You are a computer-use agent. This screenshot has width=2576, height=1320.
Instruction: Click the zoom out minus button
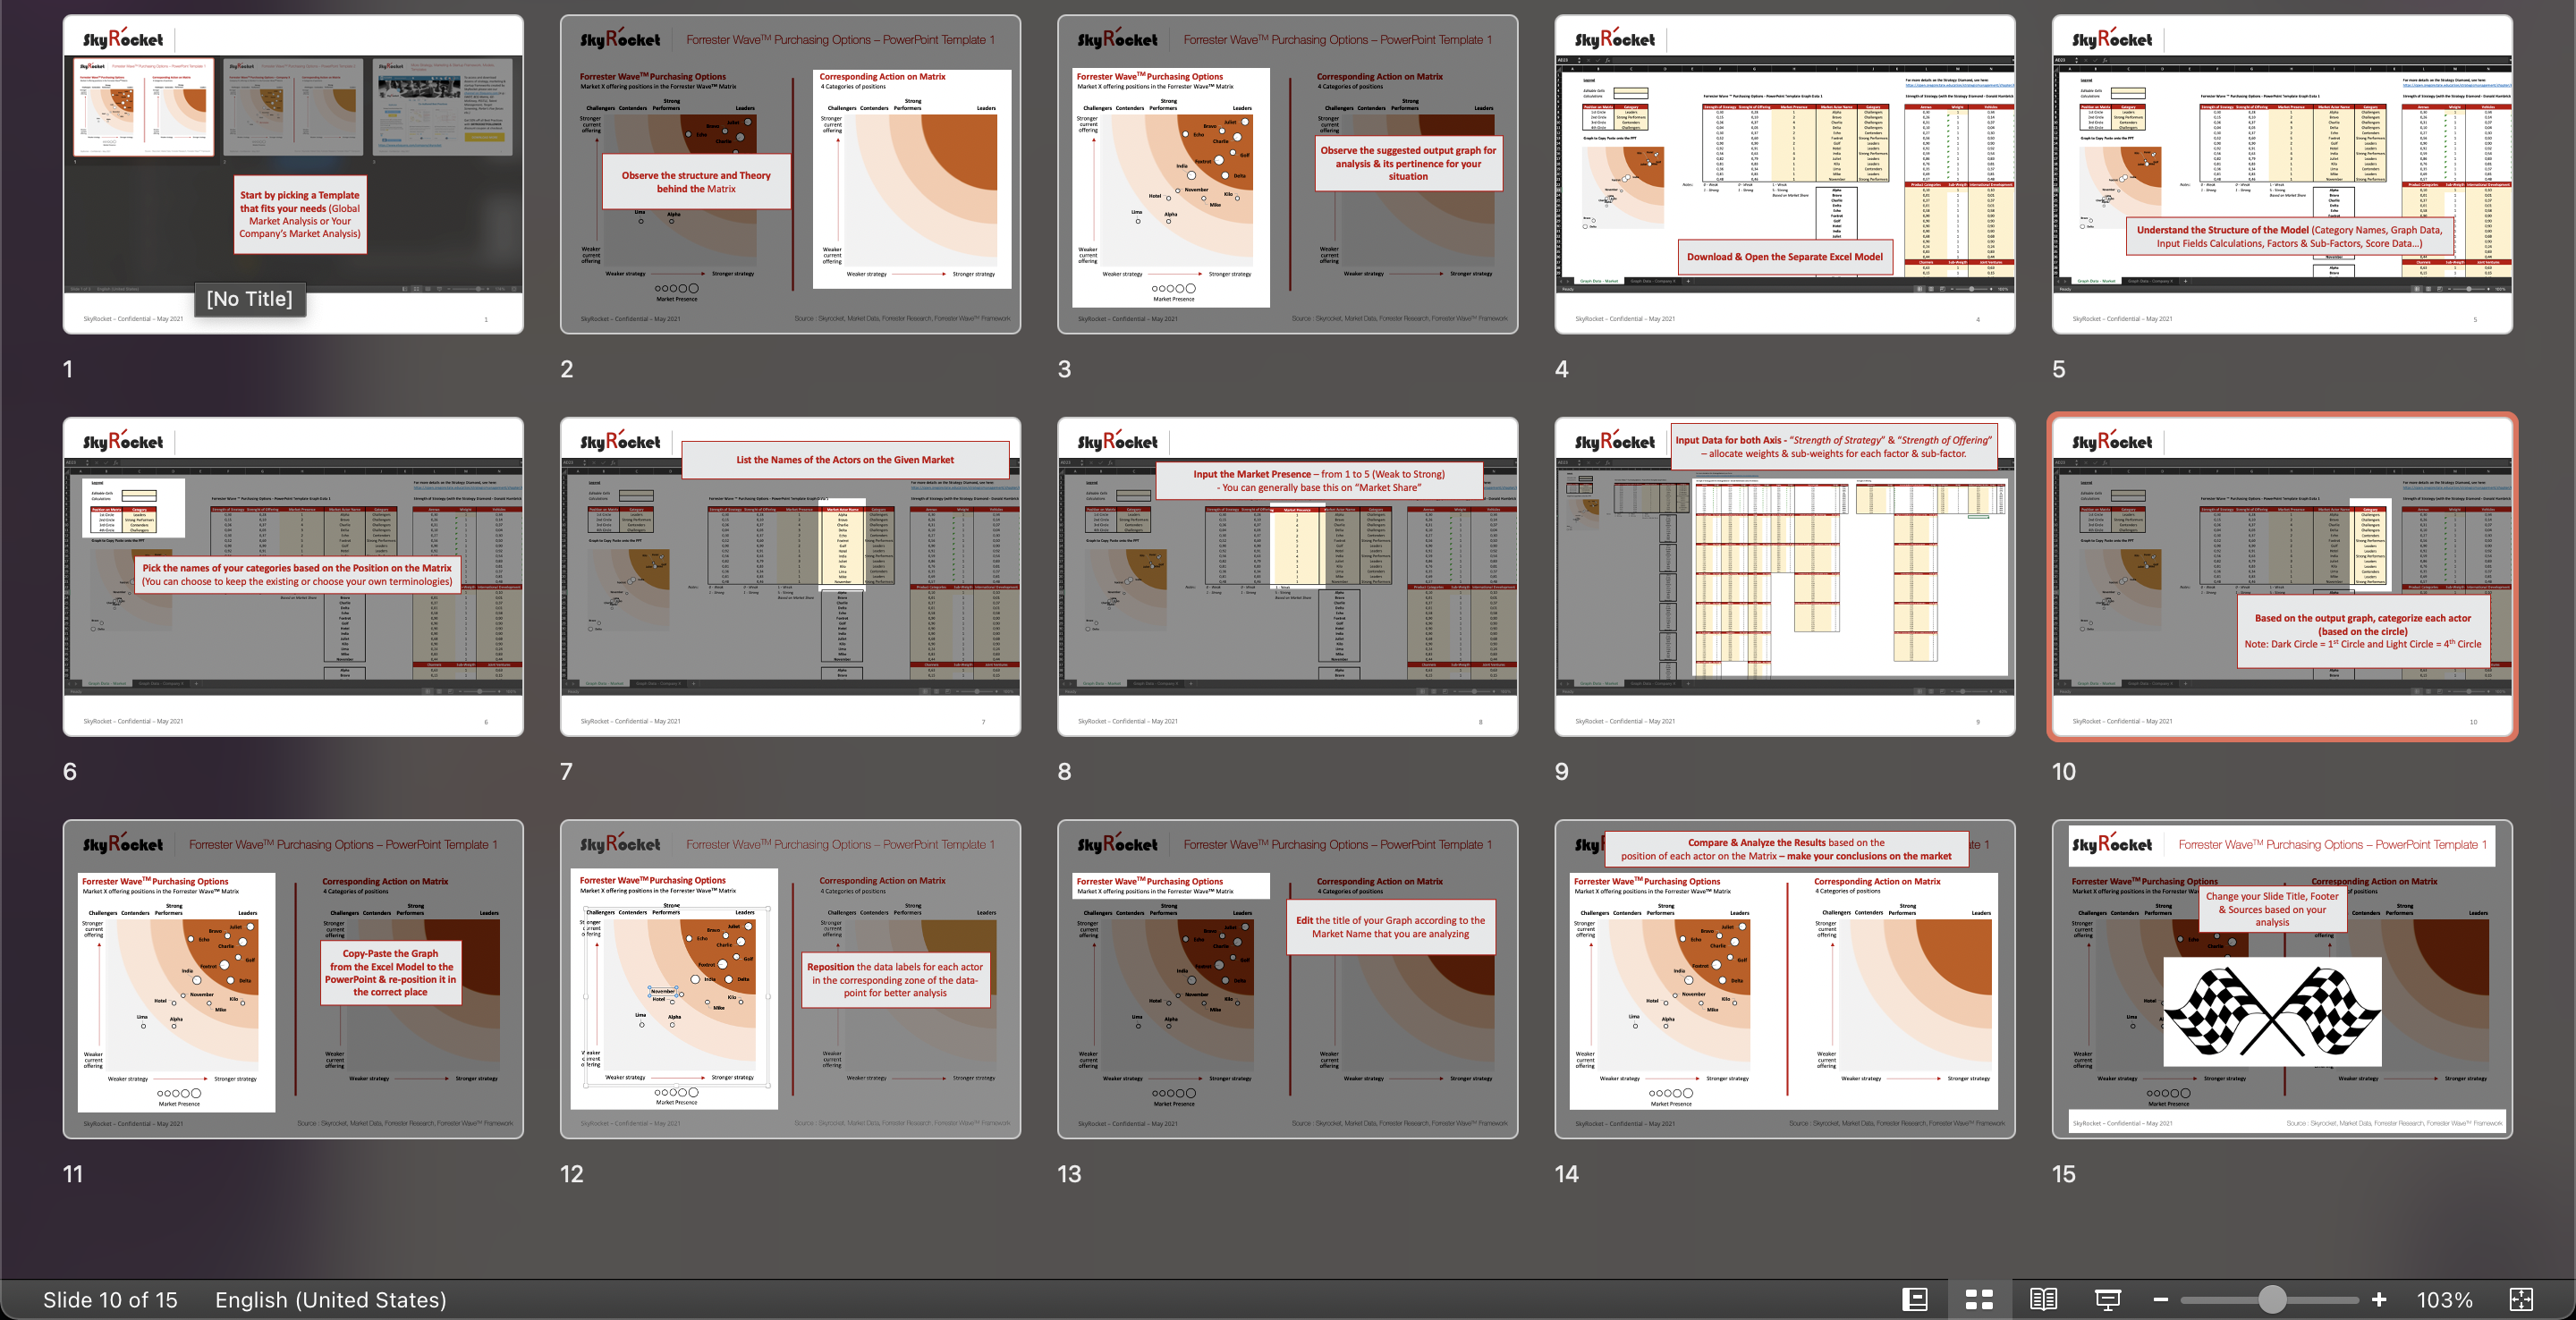pyautogui.click(x=2160, y=1299)
